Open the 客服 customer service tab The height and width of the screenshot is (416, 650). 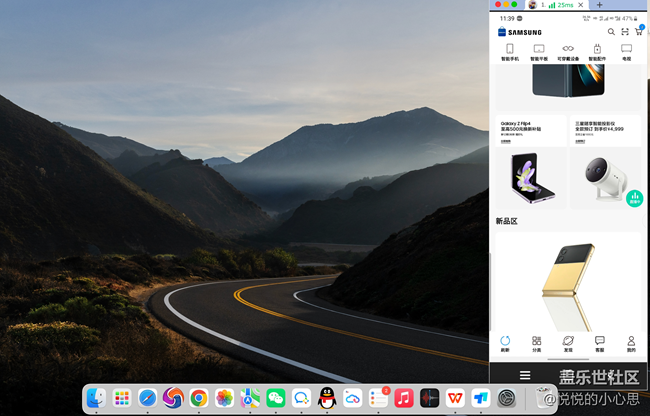[x=599, y=343]
